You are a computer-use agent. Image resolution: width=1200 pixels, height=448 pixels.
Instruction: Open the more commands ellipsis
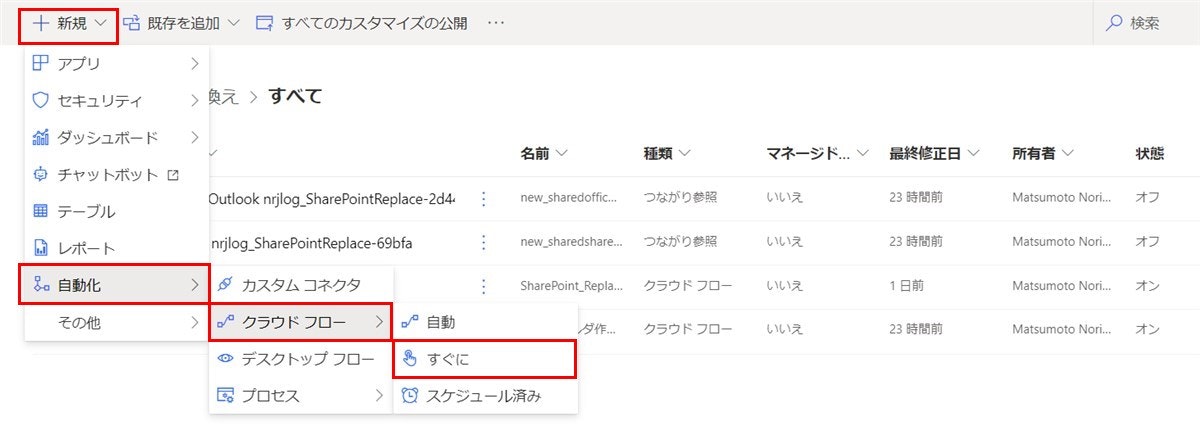[496, 22]
